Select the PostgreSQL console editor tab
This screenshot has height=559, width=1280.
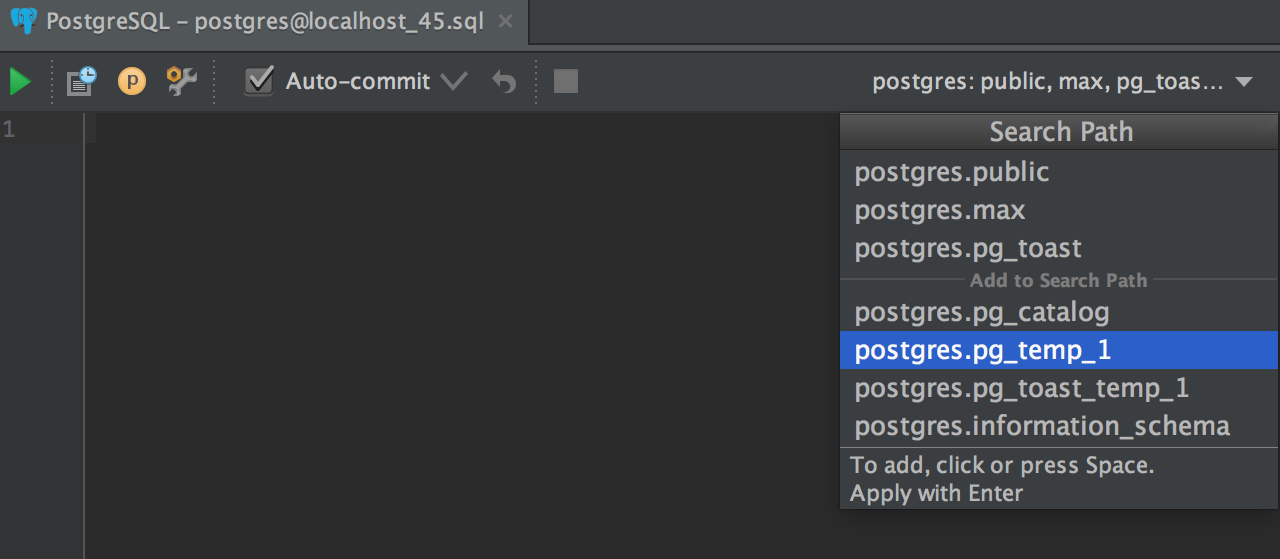click(x=264, y=22)
